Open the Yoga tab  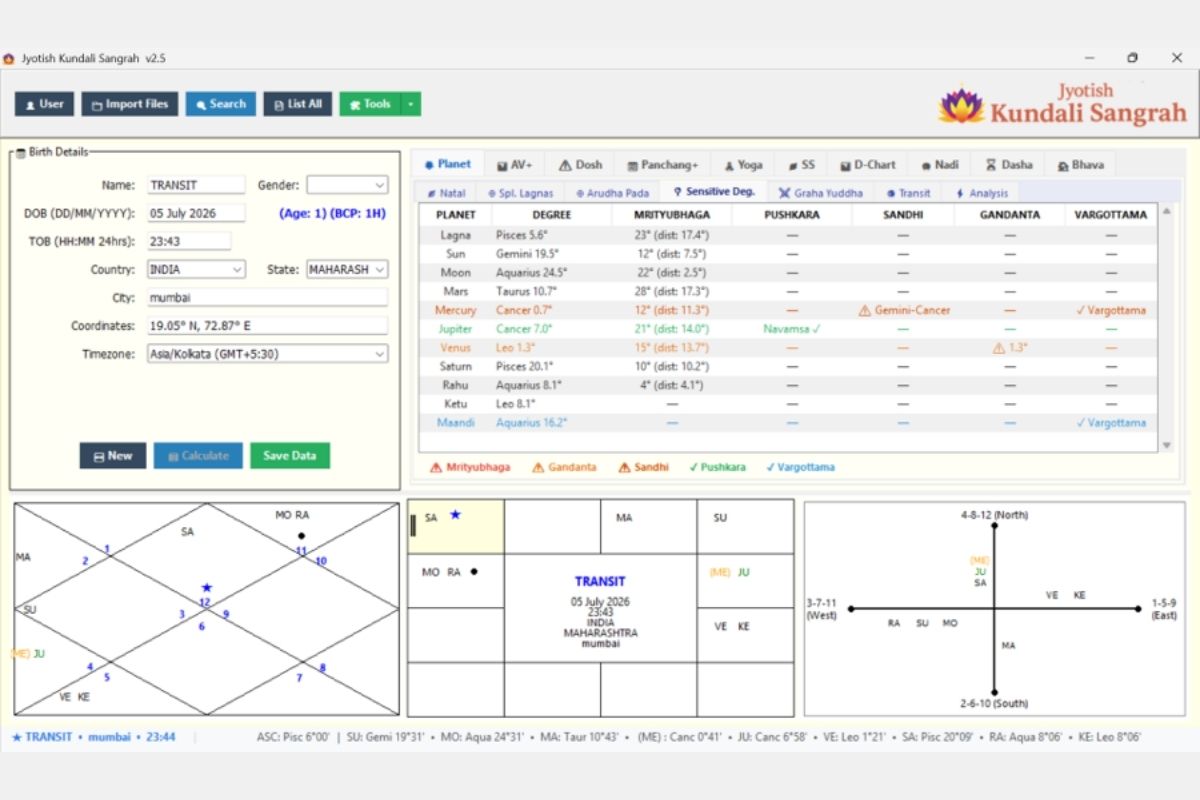743,165
